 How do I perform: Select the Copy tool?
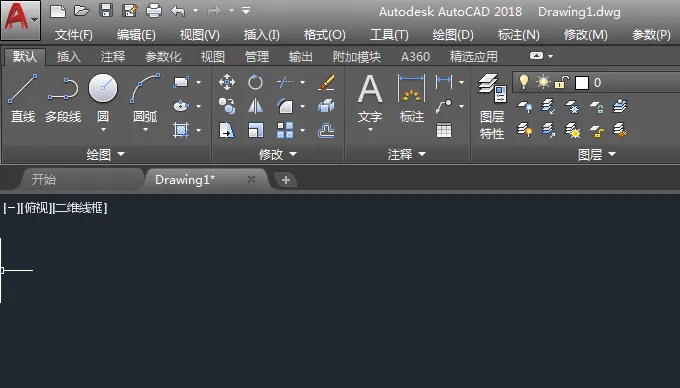227,106
